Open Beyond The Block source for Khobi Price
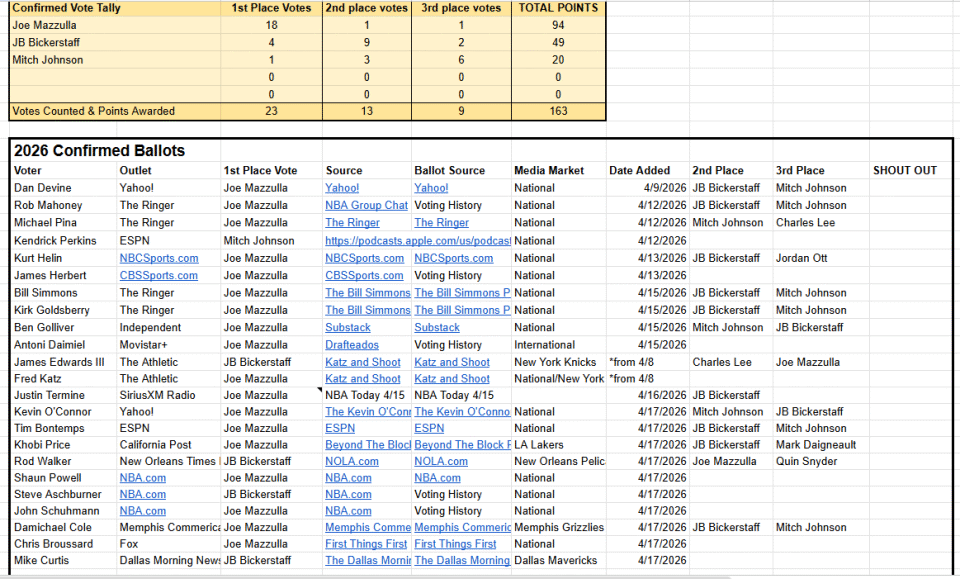Image resolution: width=960 pixels, height=579 pixels. pos(367,445)
